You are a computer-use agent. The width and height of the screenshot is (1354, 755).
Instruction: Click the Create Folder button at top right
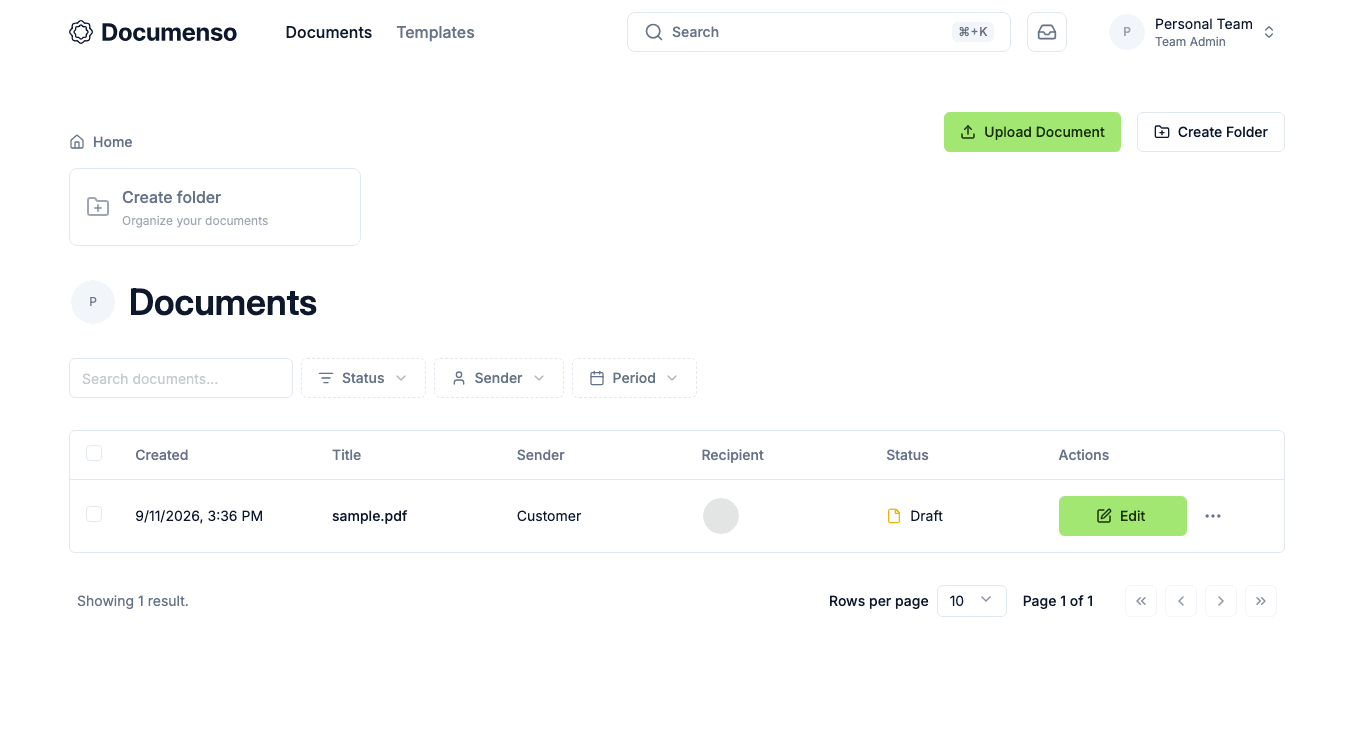(1211, 132)
